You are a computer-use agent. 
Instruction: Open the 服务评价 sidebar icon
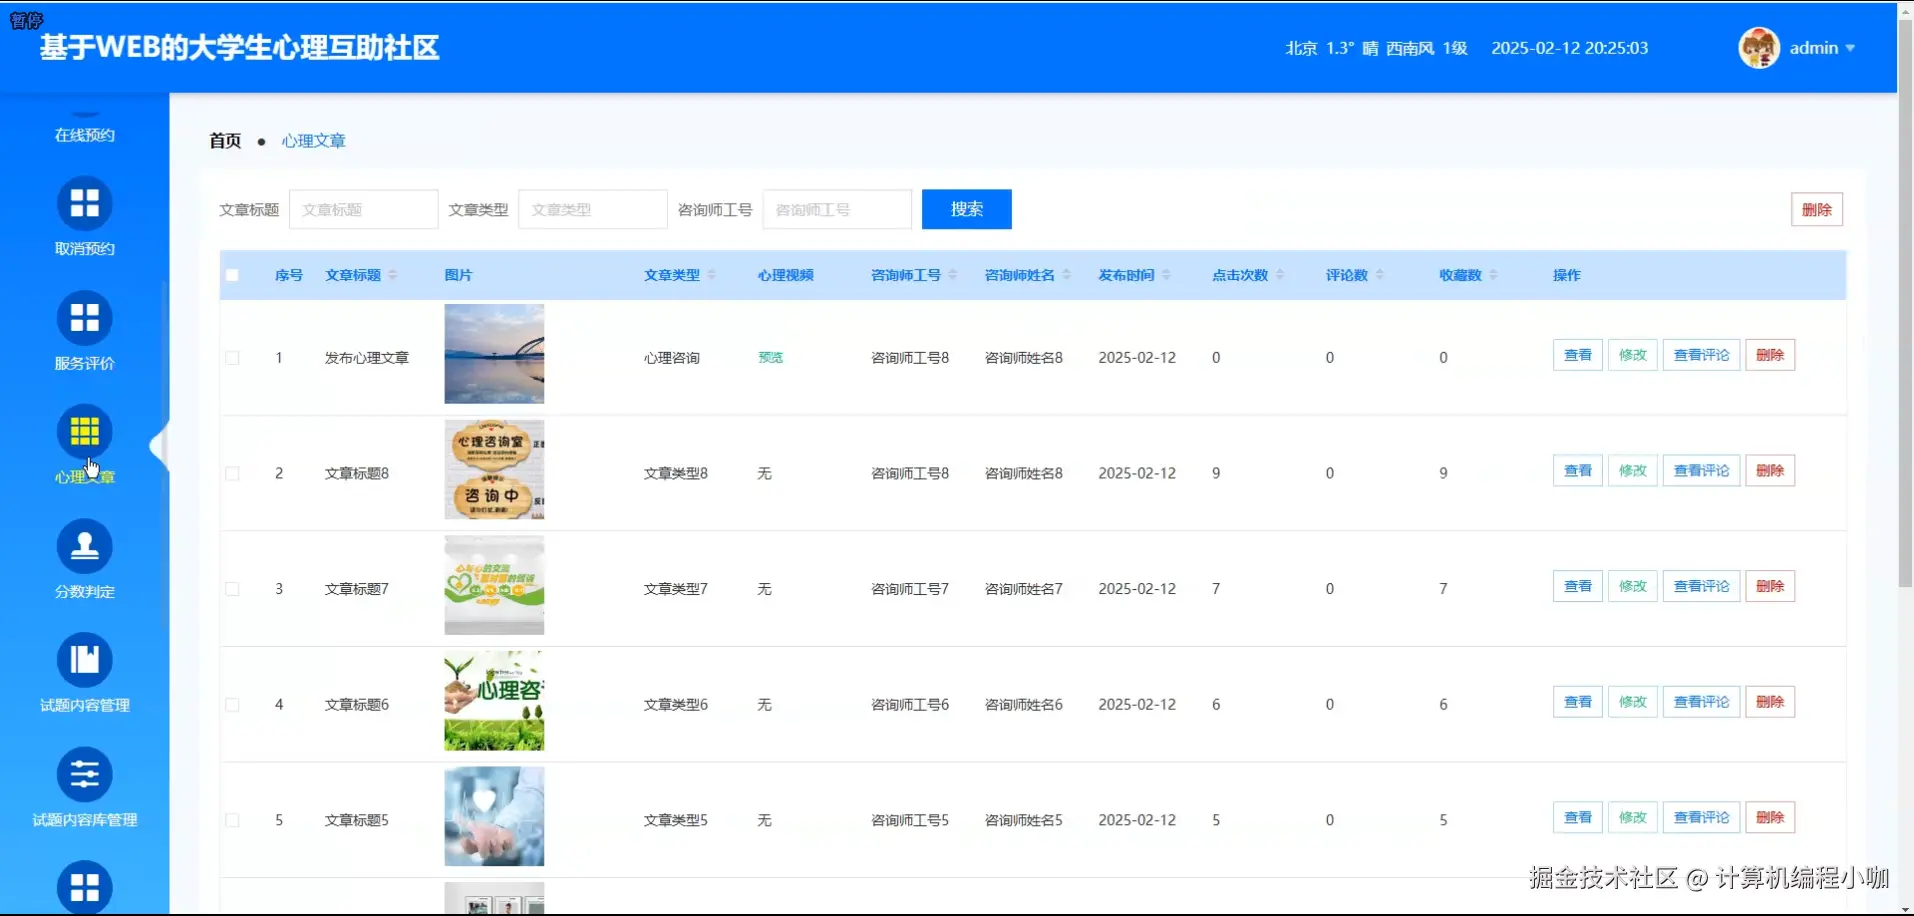(x=85, y=317)
